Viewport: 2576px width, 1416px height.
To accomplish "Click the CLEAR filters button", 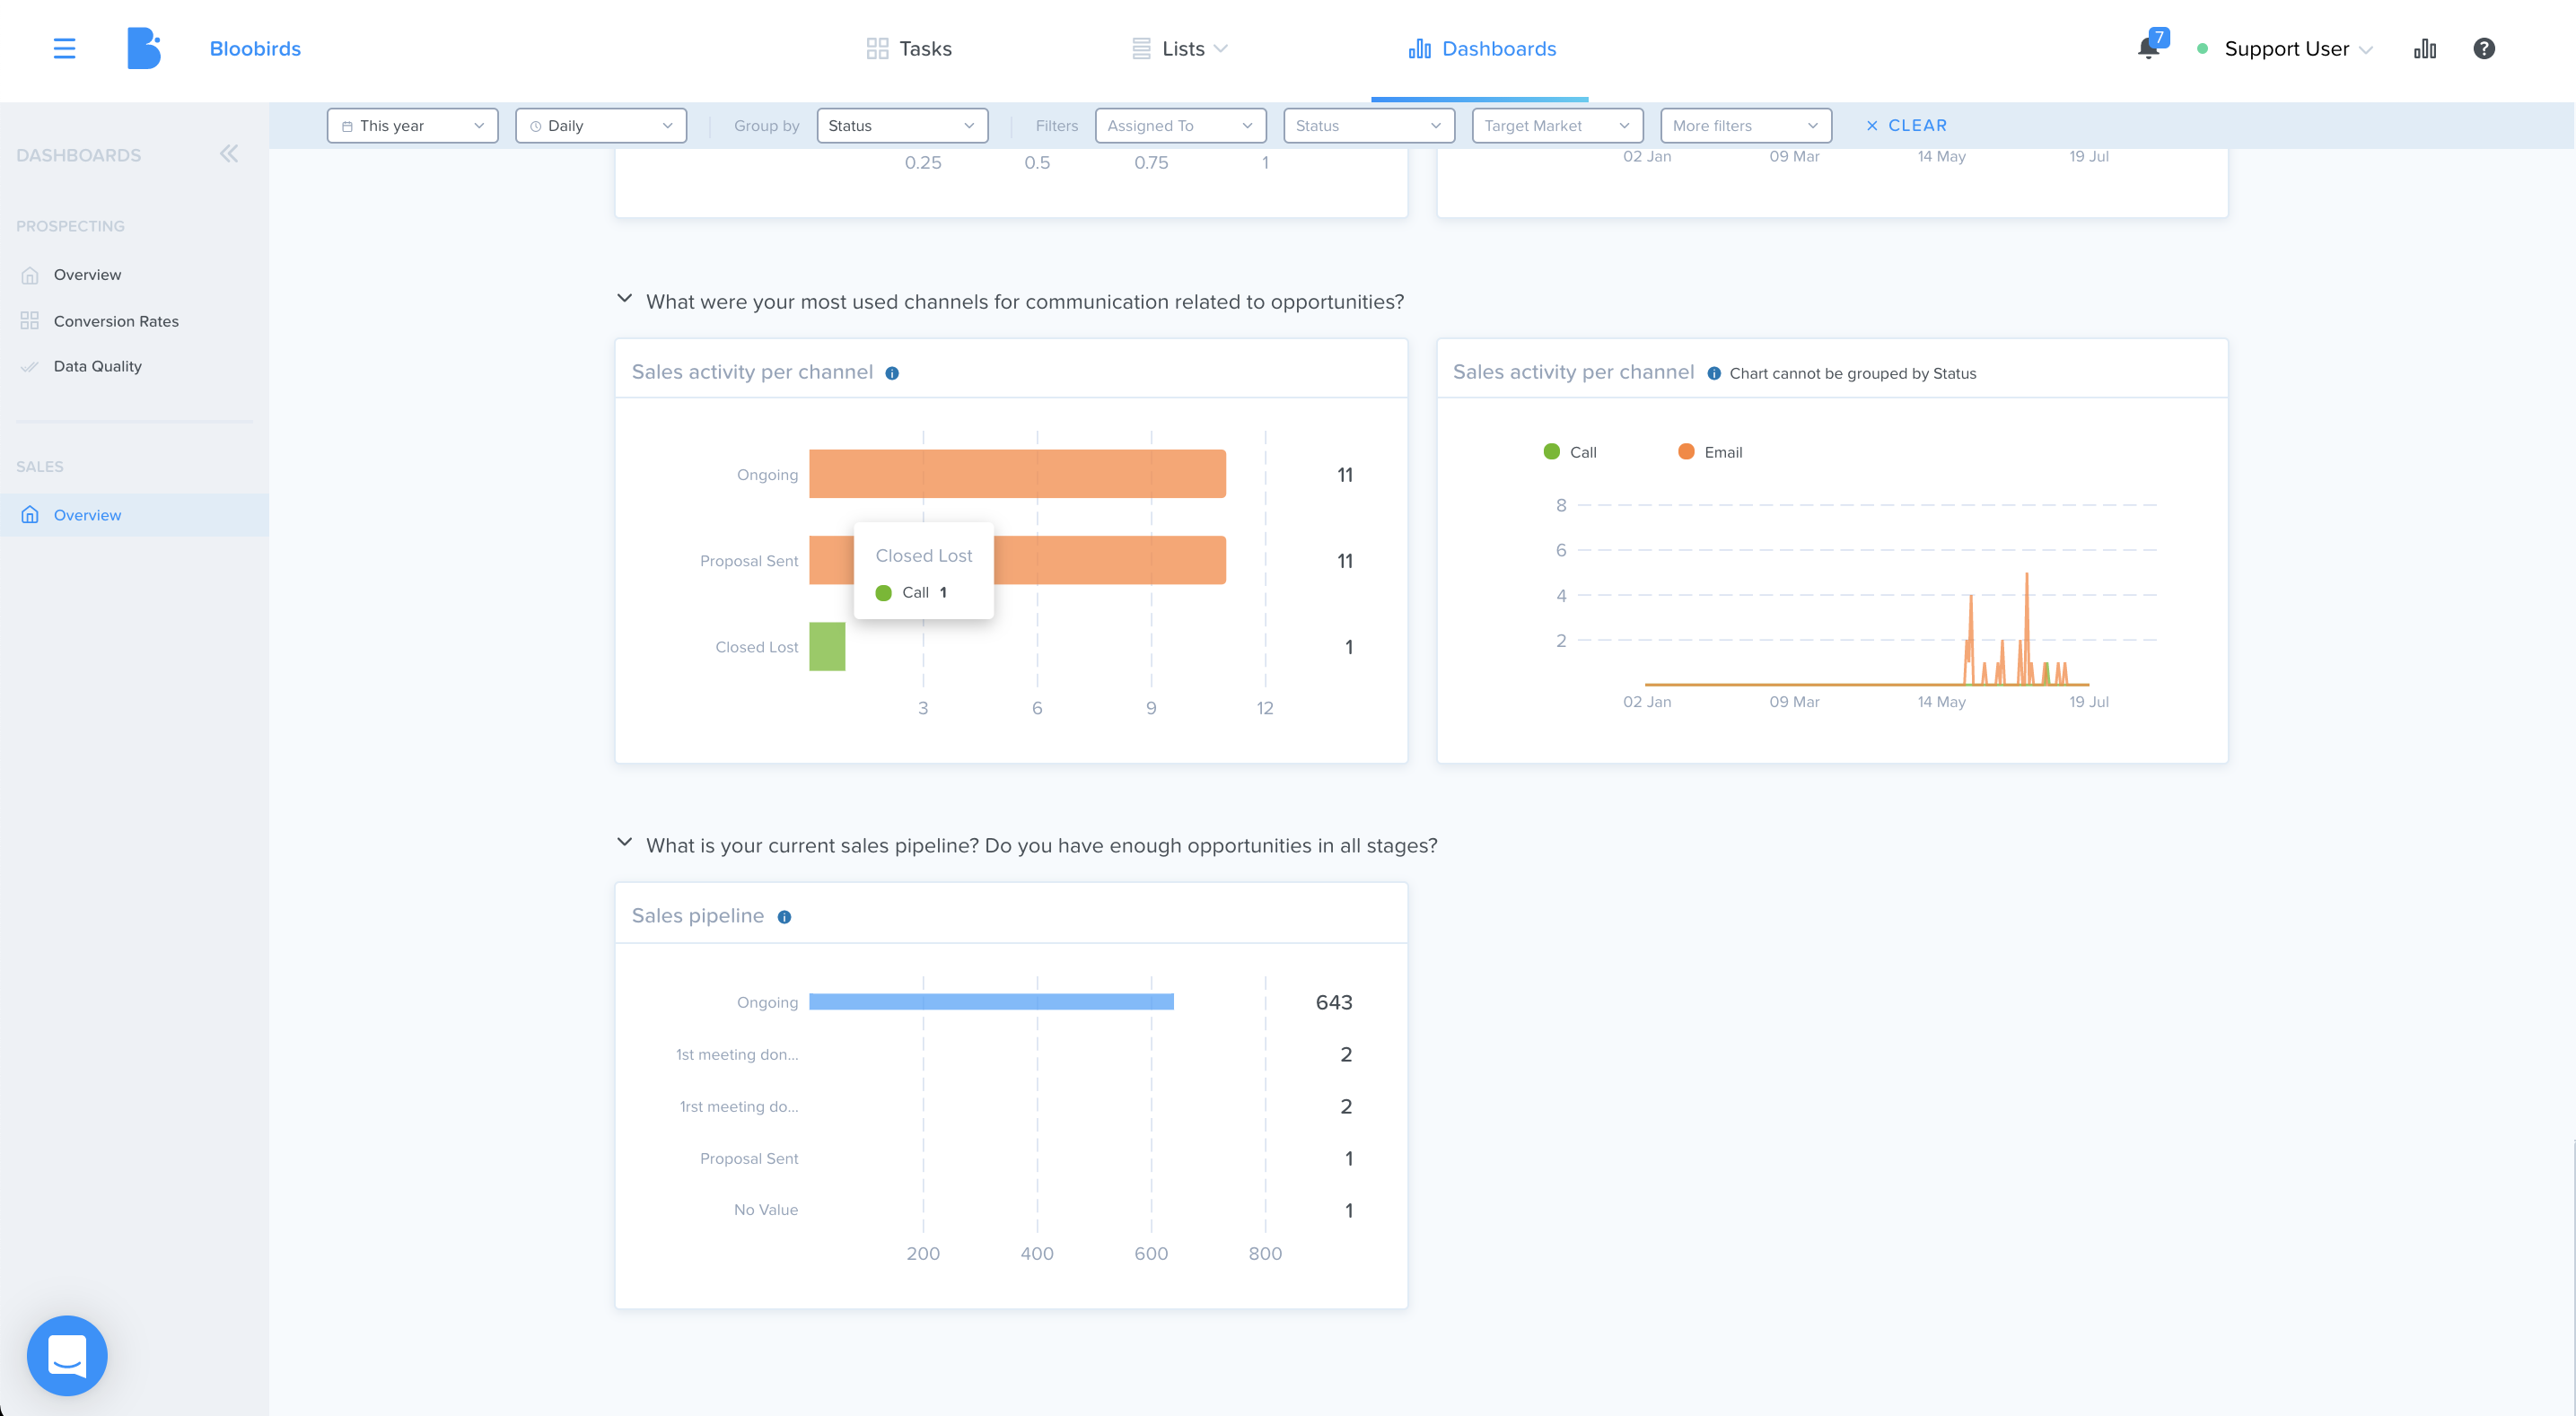I will click(x=1906, y=126).
